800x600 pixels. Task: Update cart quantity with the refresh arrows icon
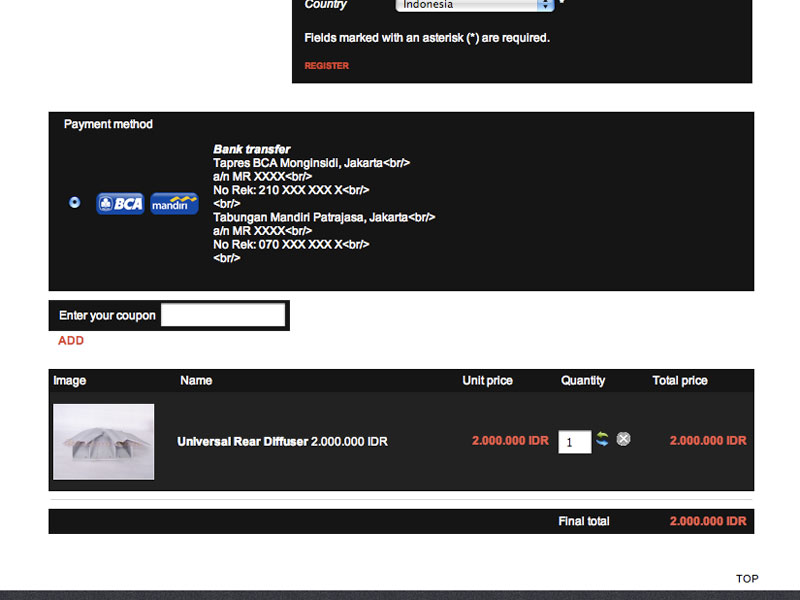pyautogui.click(x=602, y=439)
